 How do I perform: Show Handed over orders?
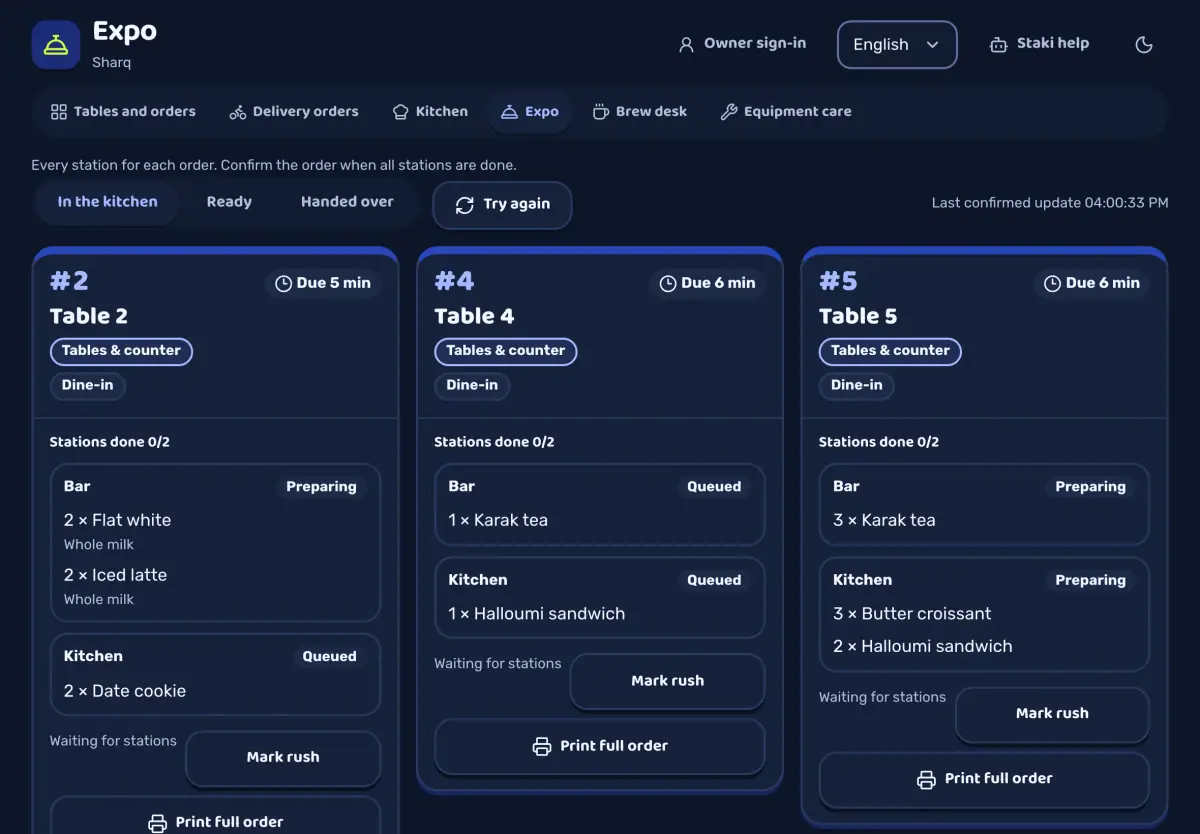347,202
